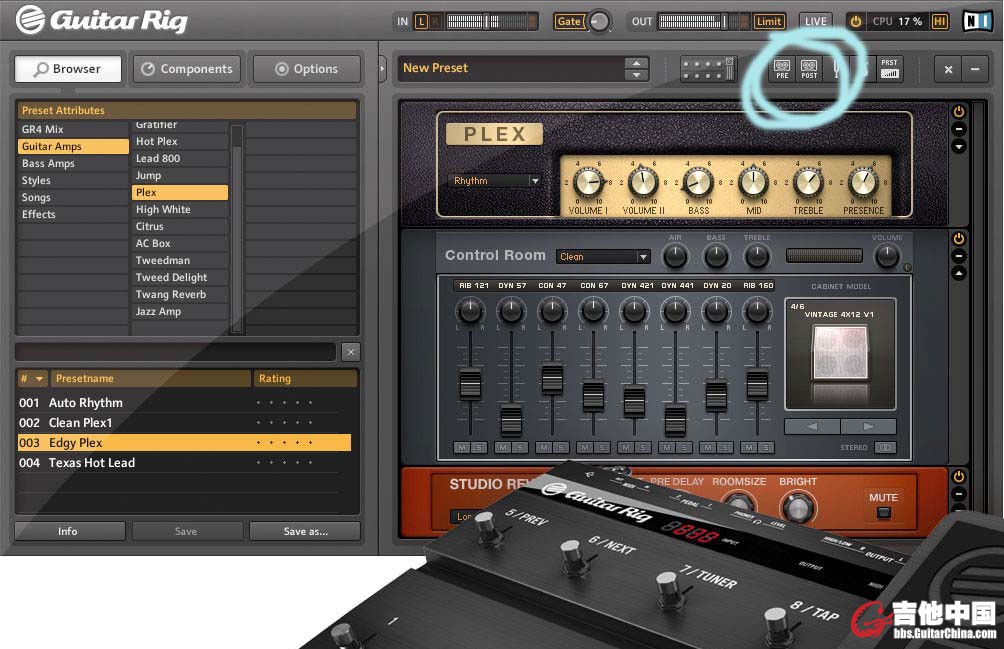This screenshot has width=1004, height=649.
Task: Click the Save as... button
Action: tap(305, 531)
